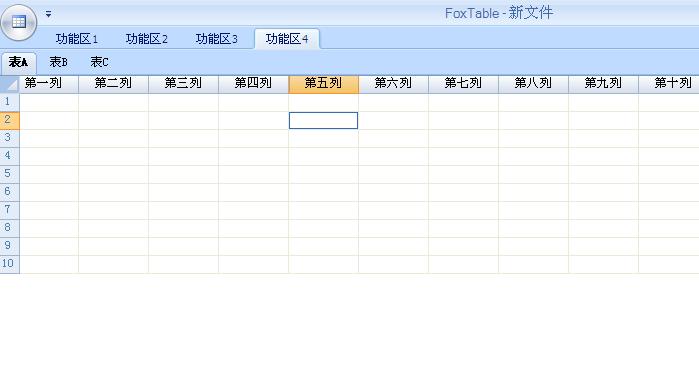Select the 第一列 column header
The height and width of the screenshot is (384, 699).
(x=49, y=84)
